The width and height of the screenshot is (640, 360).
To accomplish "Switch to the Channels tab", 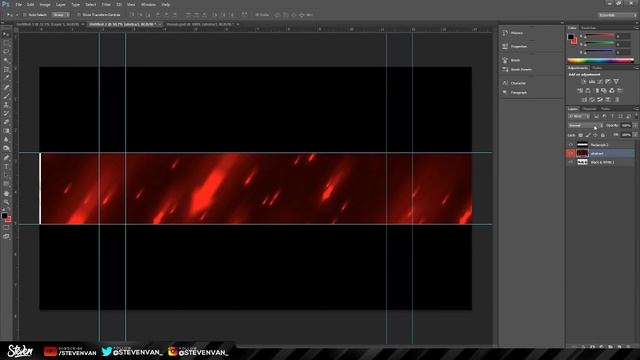I will pyautogui.click(x=589, y=109).
